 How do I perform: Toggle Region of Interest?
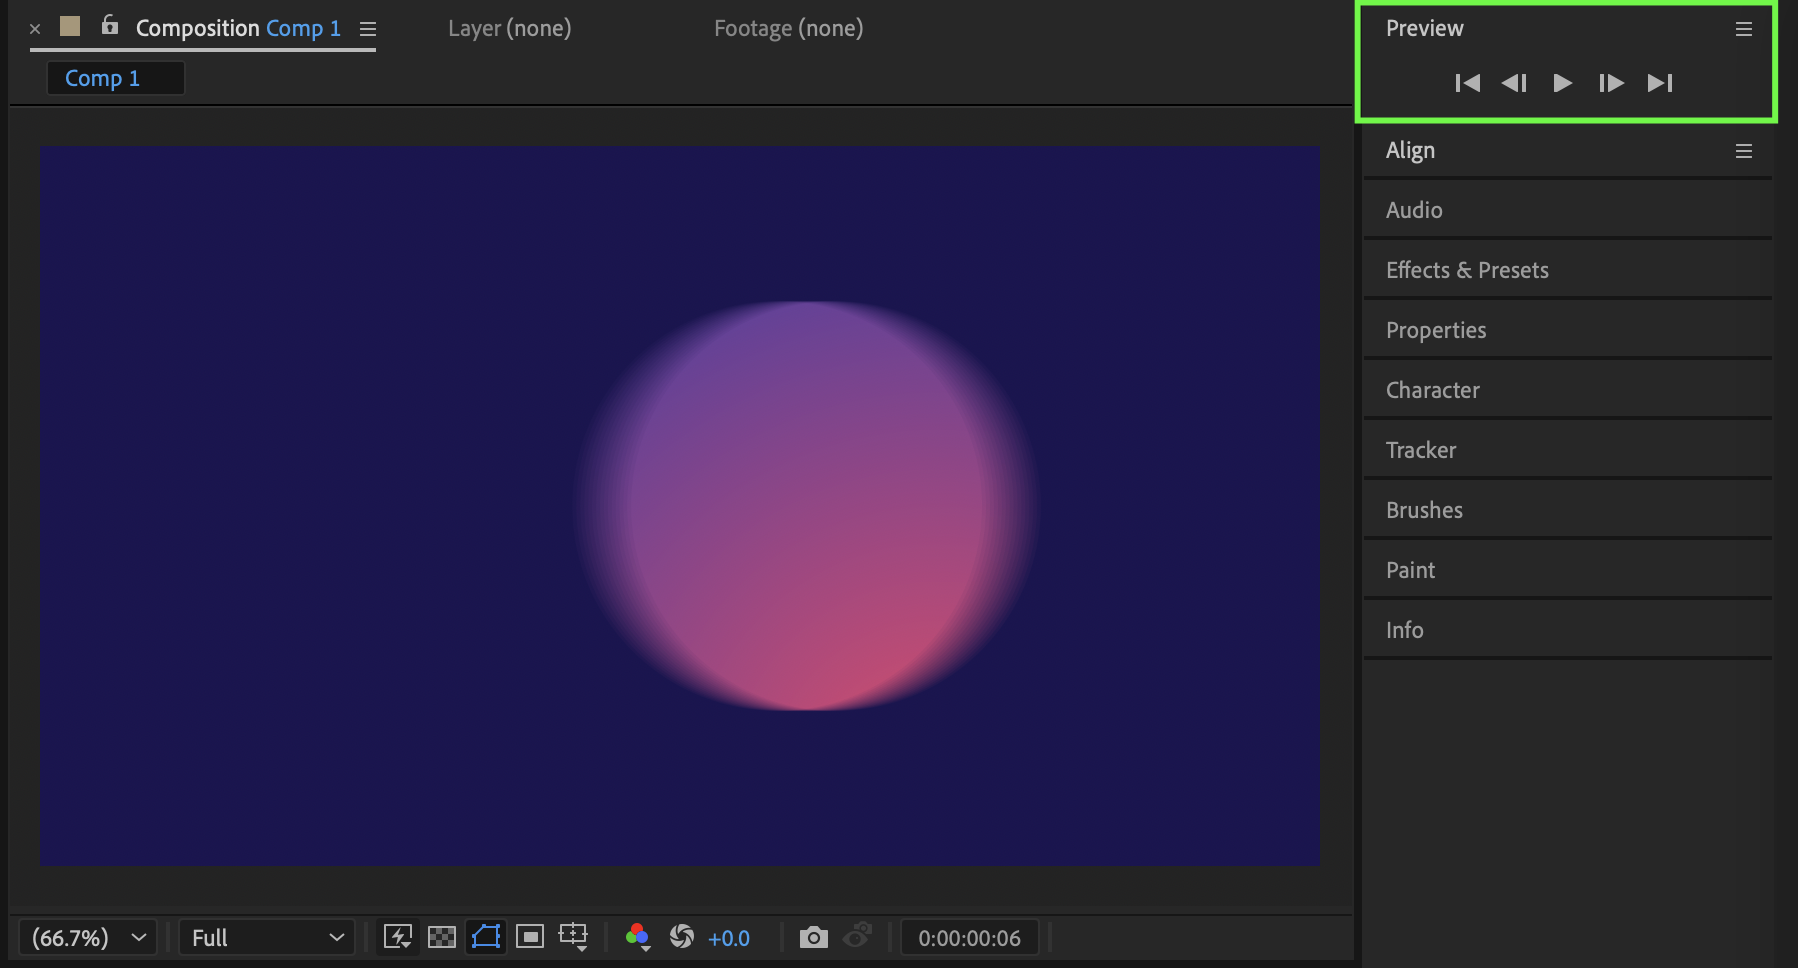[x=530, y=937]
